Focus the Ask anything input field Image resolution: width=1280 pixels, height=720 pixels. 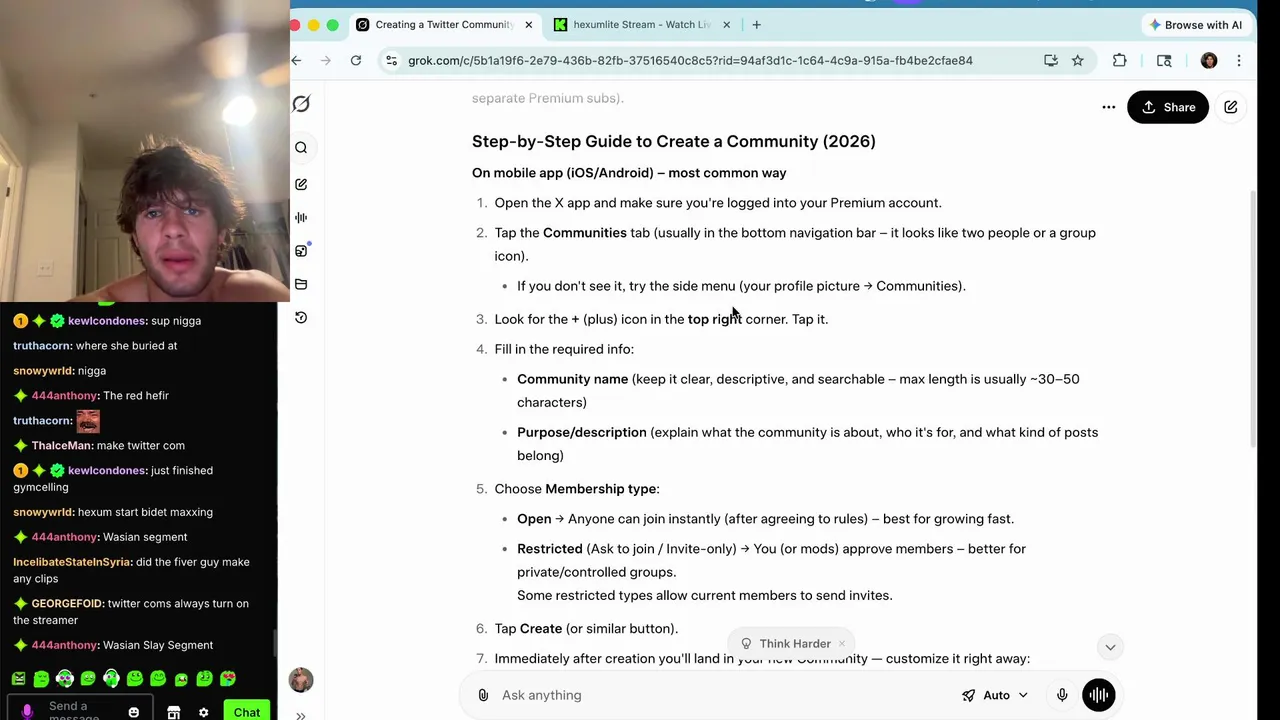pyautogui.click(x=720, y=695)
